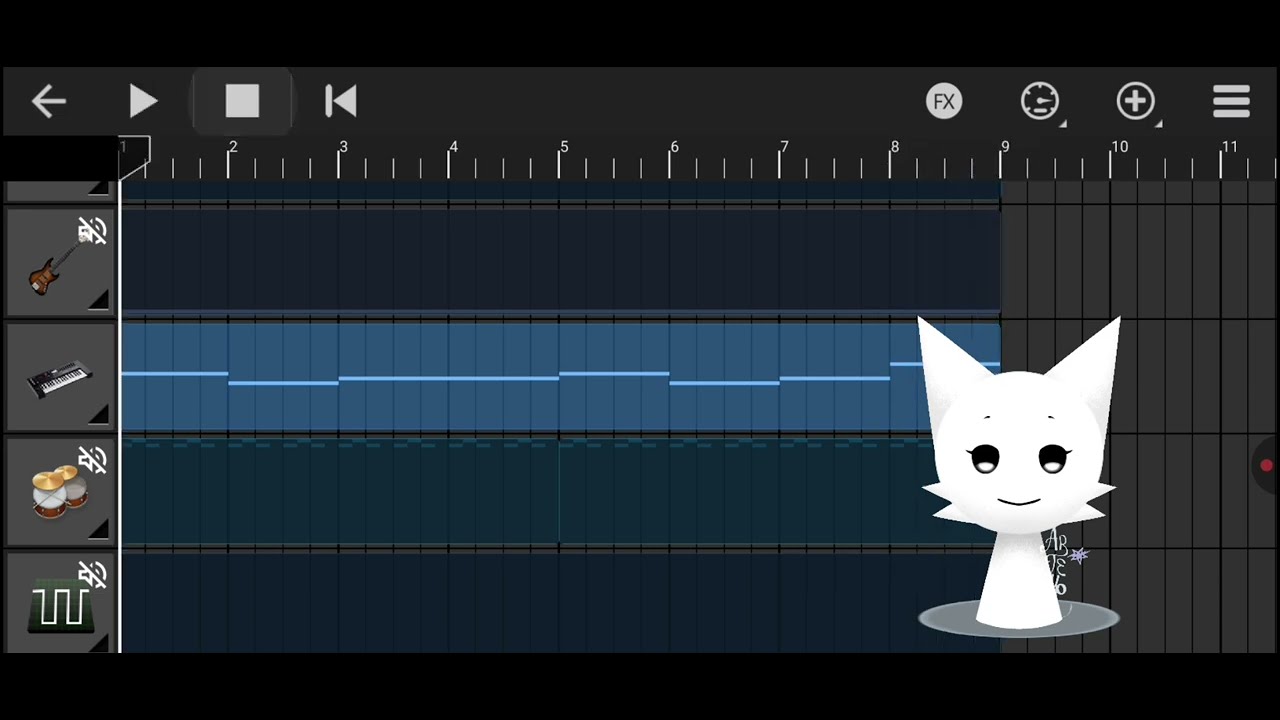1280x720 pixels.
Task: Expand the drum track options
Action: (99, 529)
